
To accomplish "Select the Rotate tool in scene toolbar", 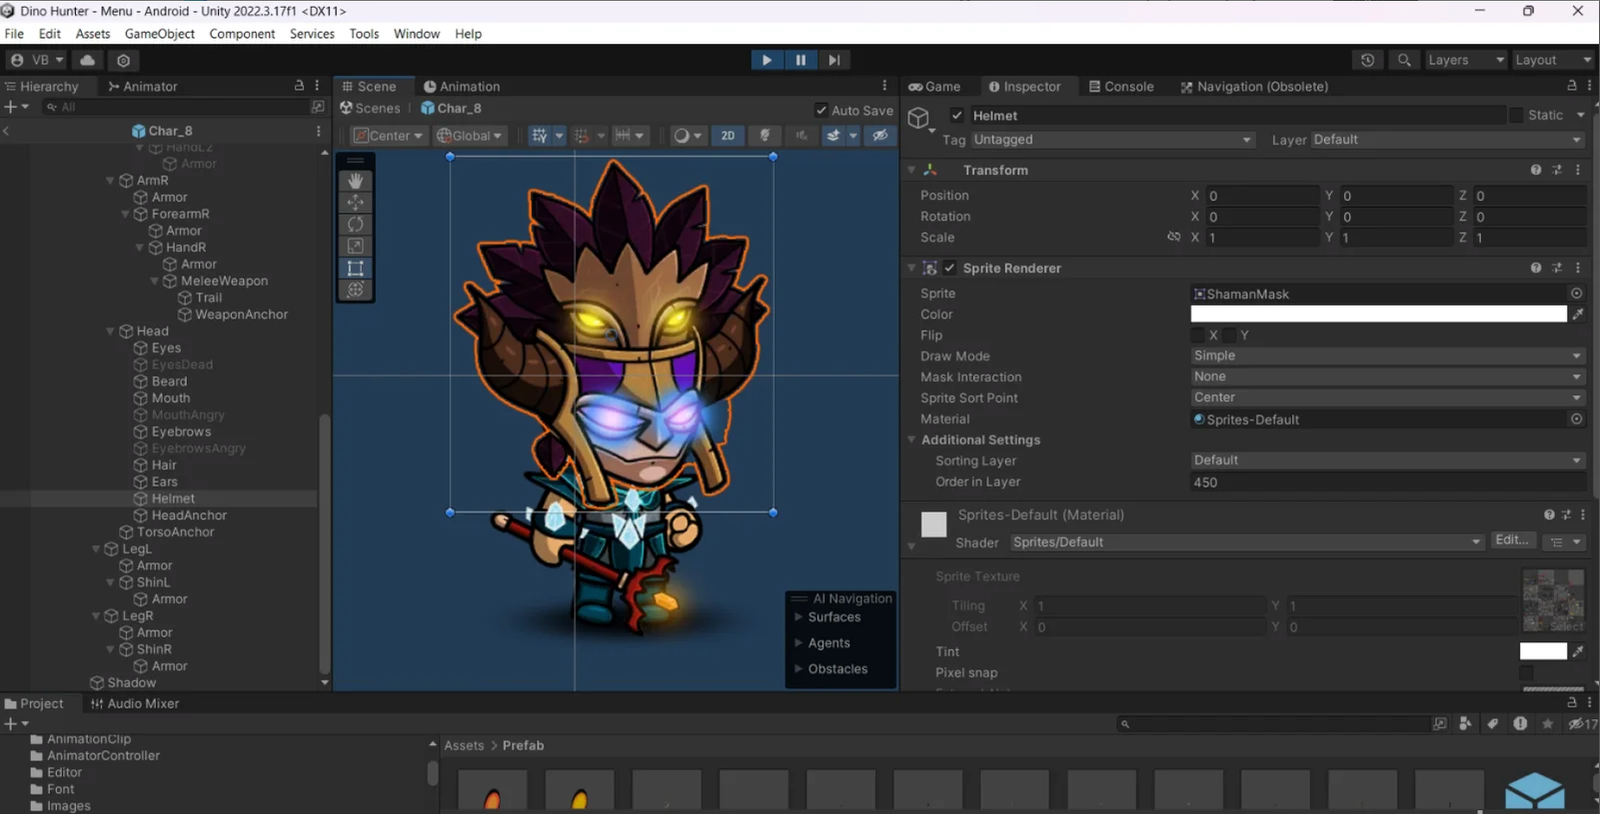I will point(355,224).
